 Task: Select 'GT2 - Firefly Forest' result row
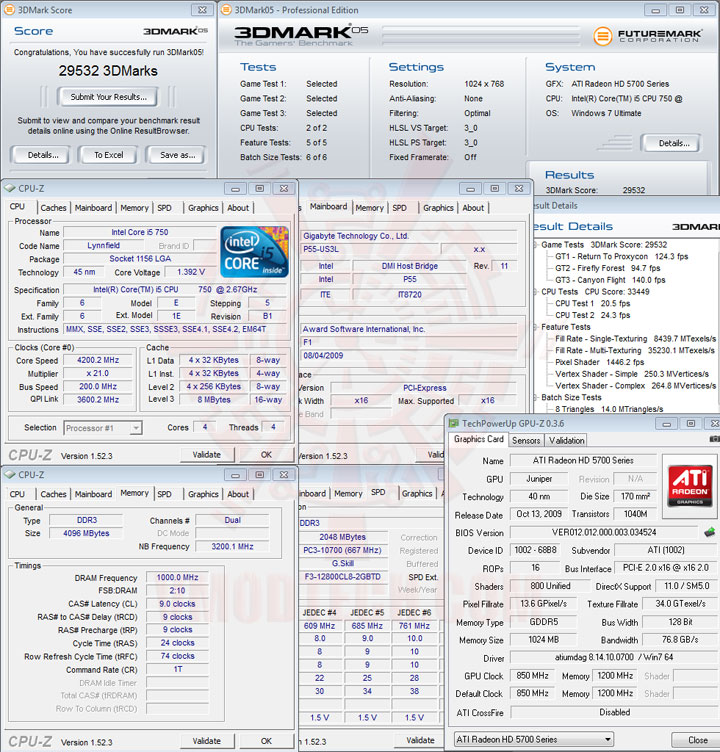coord(608,269)
